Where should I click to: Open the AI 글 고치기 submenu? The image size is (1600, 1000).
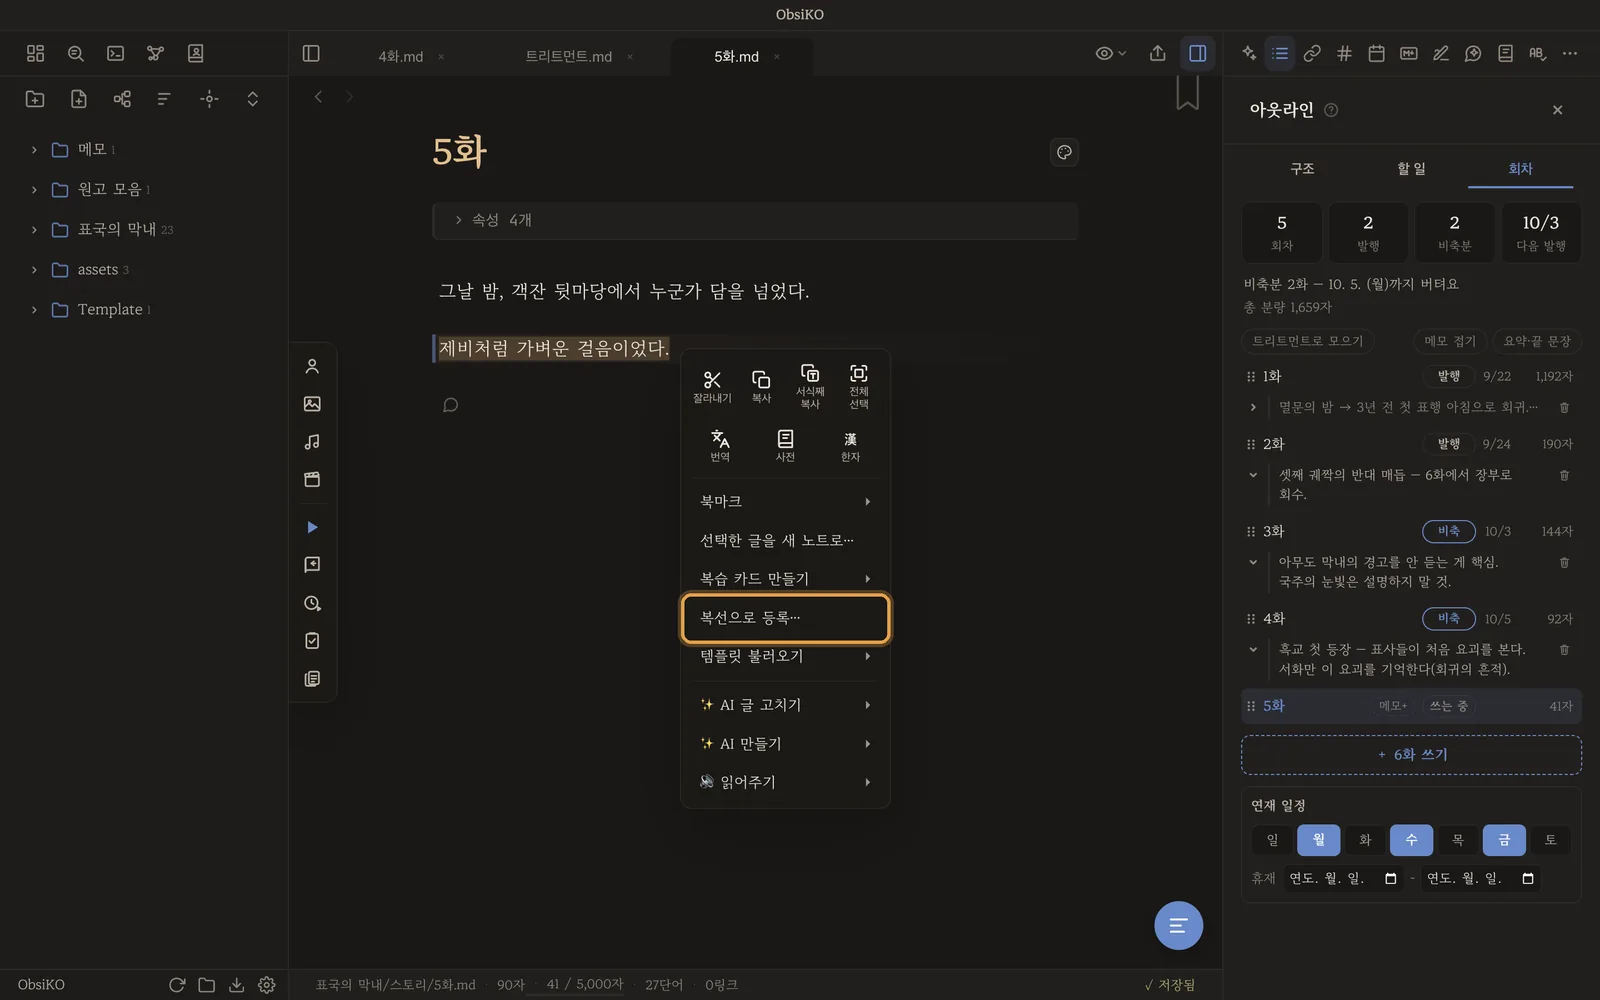[x=785, y=705]
